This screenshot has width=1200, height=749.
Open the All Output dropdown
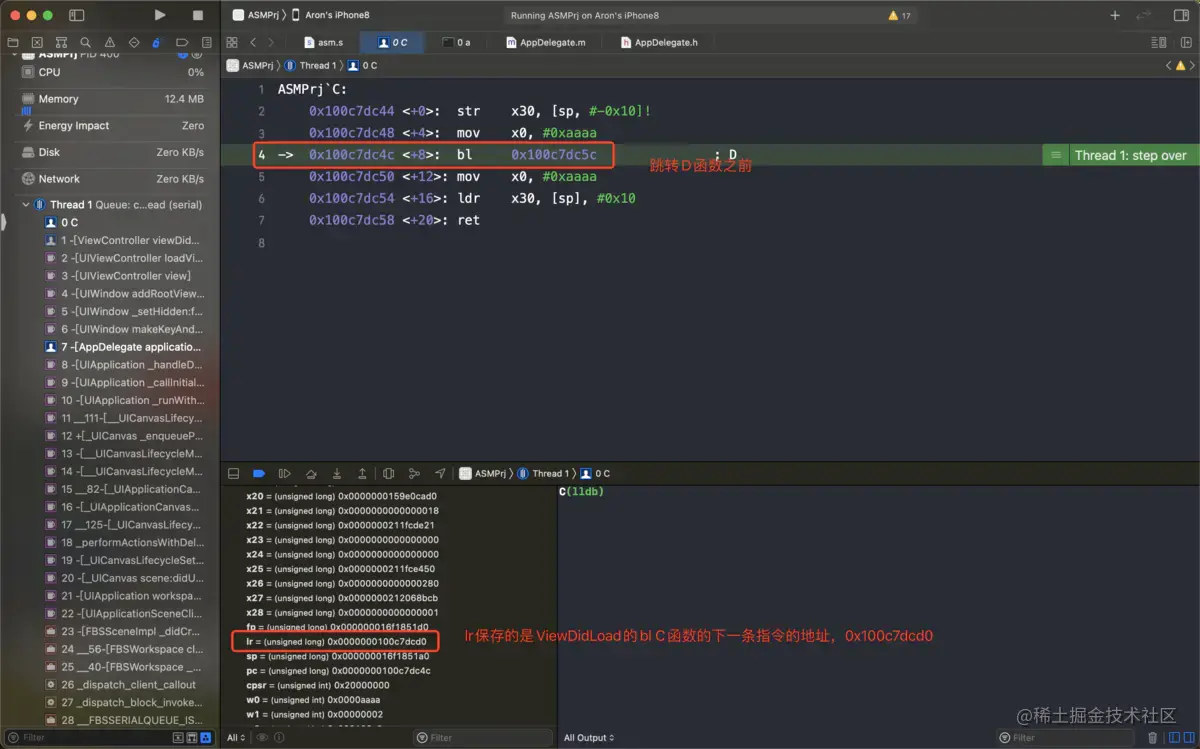(589, 738)
